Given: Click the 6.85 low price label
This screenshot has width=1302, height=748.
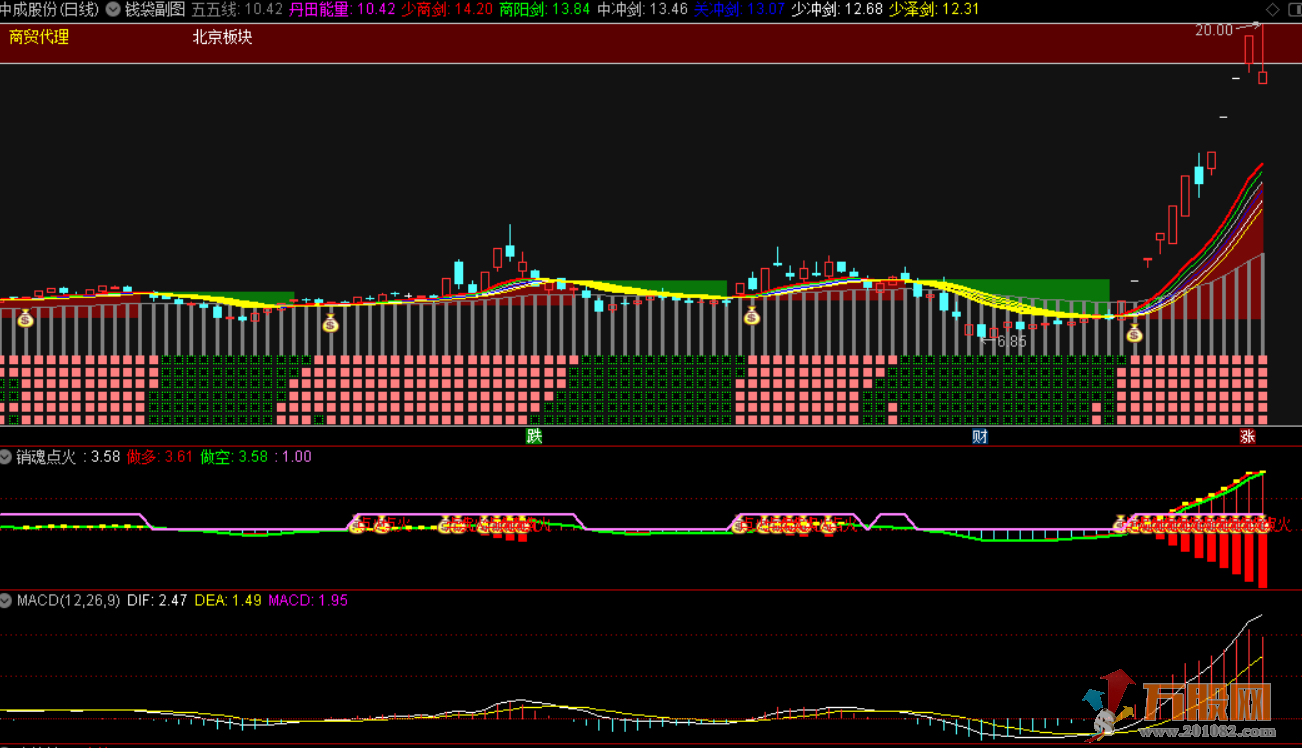Looking at the screenshot, I should (1010, 341).
